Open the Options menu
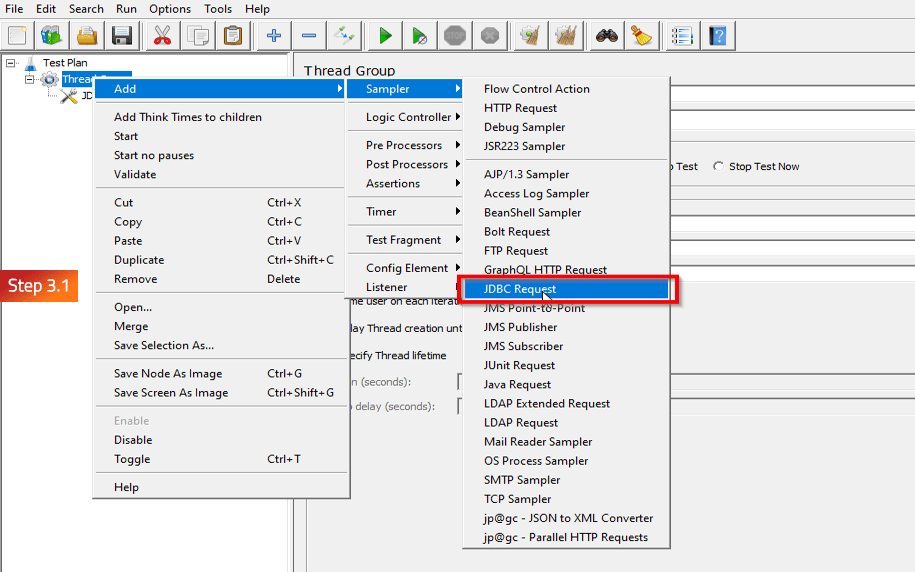915x572 pixels. point(170,9)
